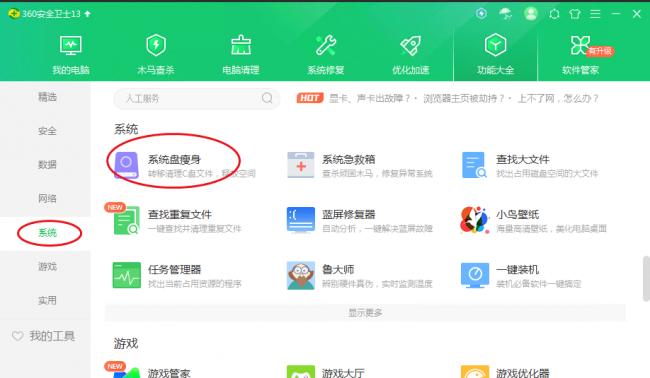Image resolution: width=650 pixels, height=378 pixels.
Task: Click the vertical scrollbar thumb
Action: 646,279
